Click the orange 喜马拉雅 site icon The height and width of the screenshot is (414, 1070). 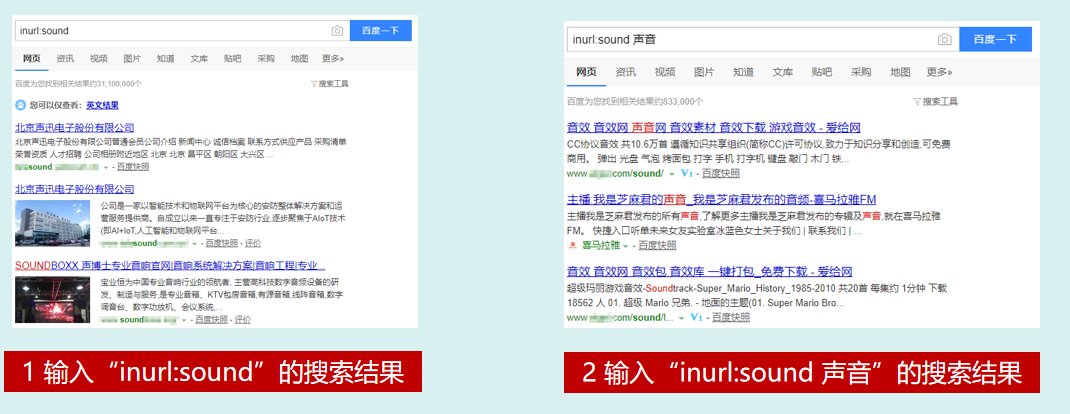(573, 246)
